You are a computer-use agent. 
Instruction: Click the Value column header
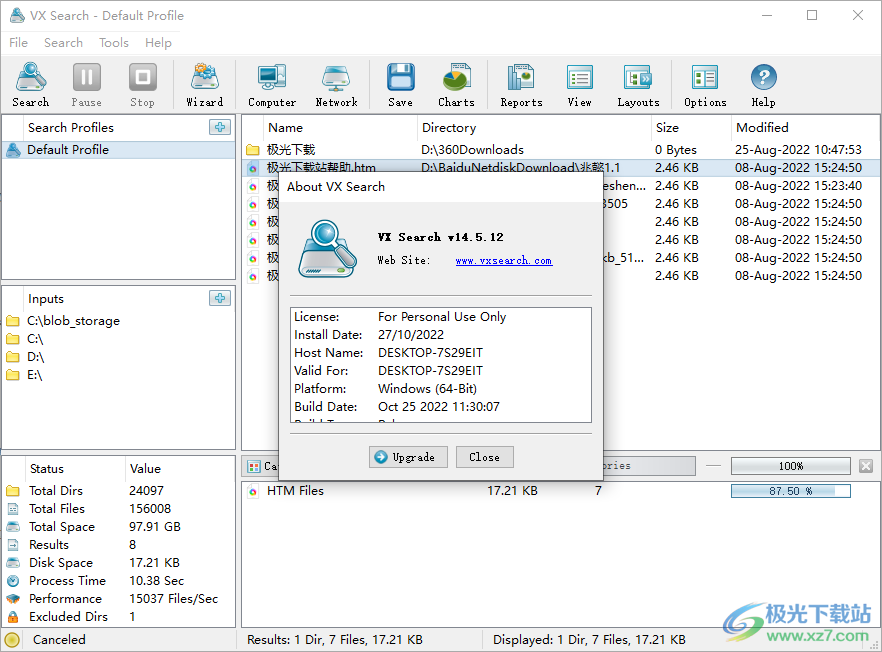pos(179,469)
